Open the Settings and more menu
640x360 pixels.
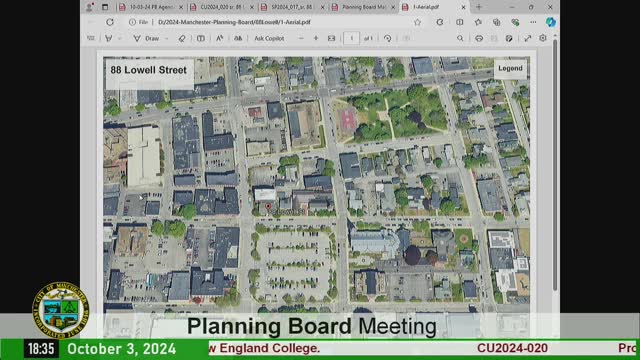coord(533,22)
